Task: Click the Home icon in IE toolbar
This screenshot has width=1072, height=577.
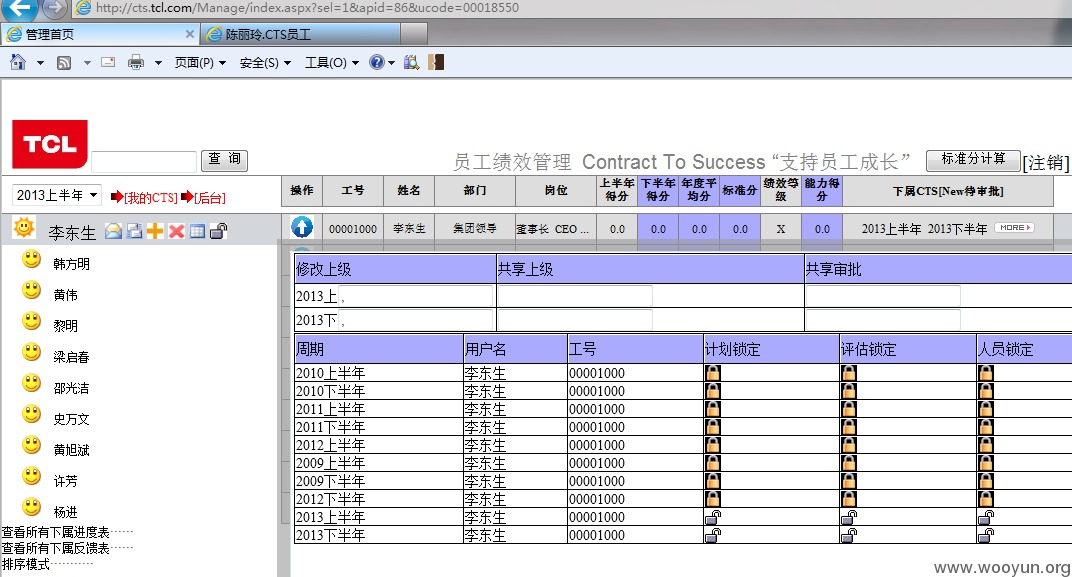Action: [18, 62]
